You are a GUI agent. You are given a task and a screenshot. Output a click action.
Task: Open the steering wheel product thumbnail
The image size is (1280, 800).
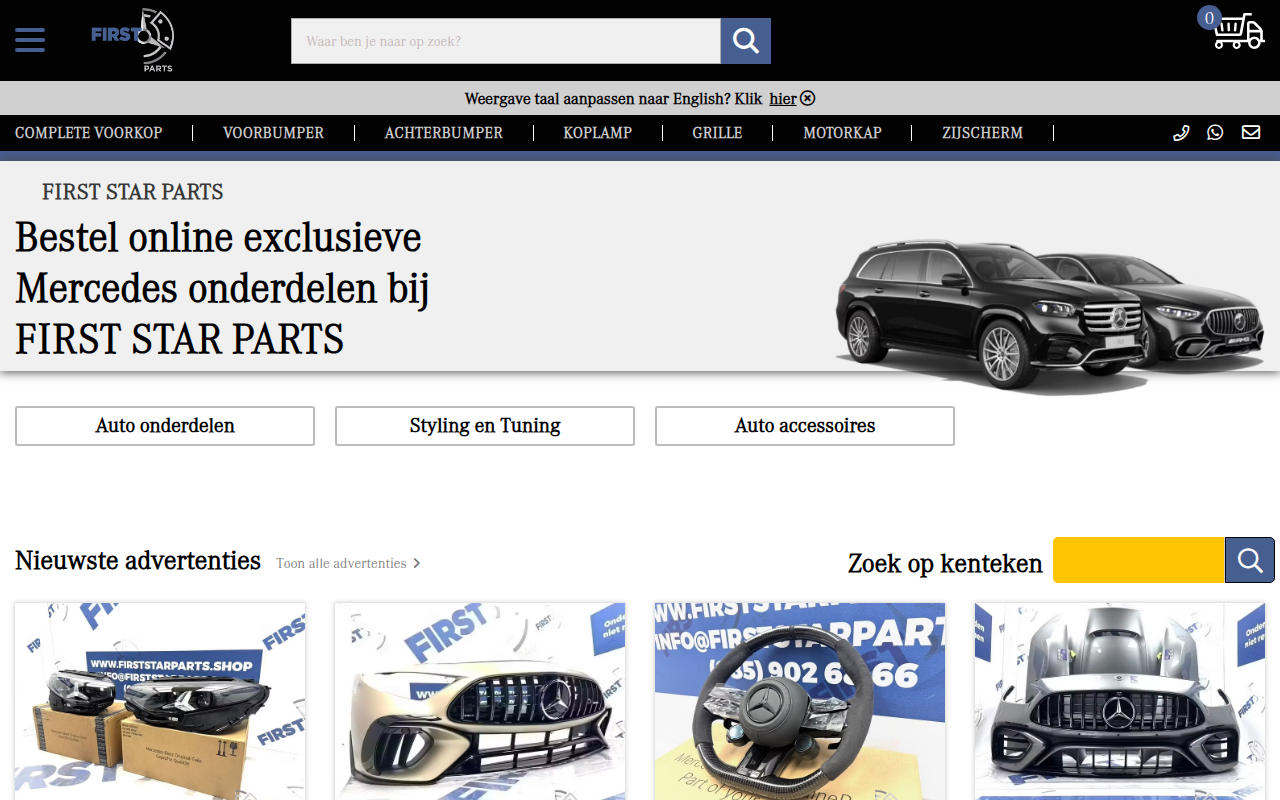pos(800,701)
